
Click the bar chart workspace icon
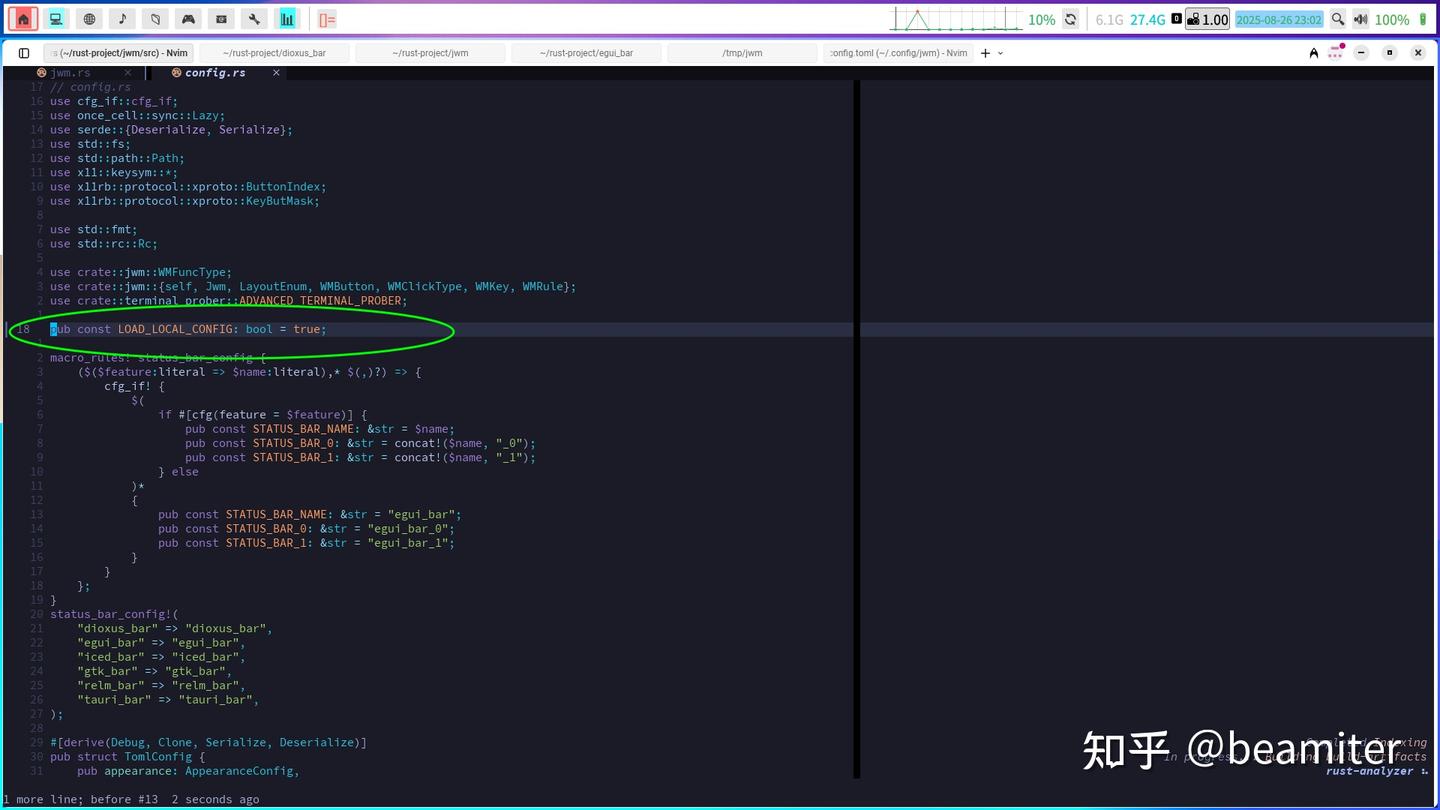click(287, 19)
